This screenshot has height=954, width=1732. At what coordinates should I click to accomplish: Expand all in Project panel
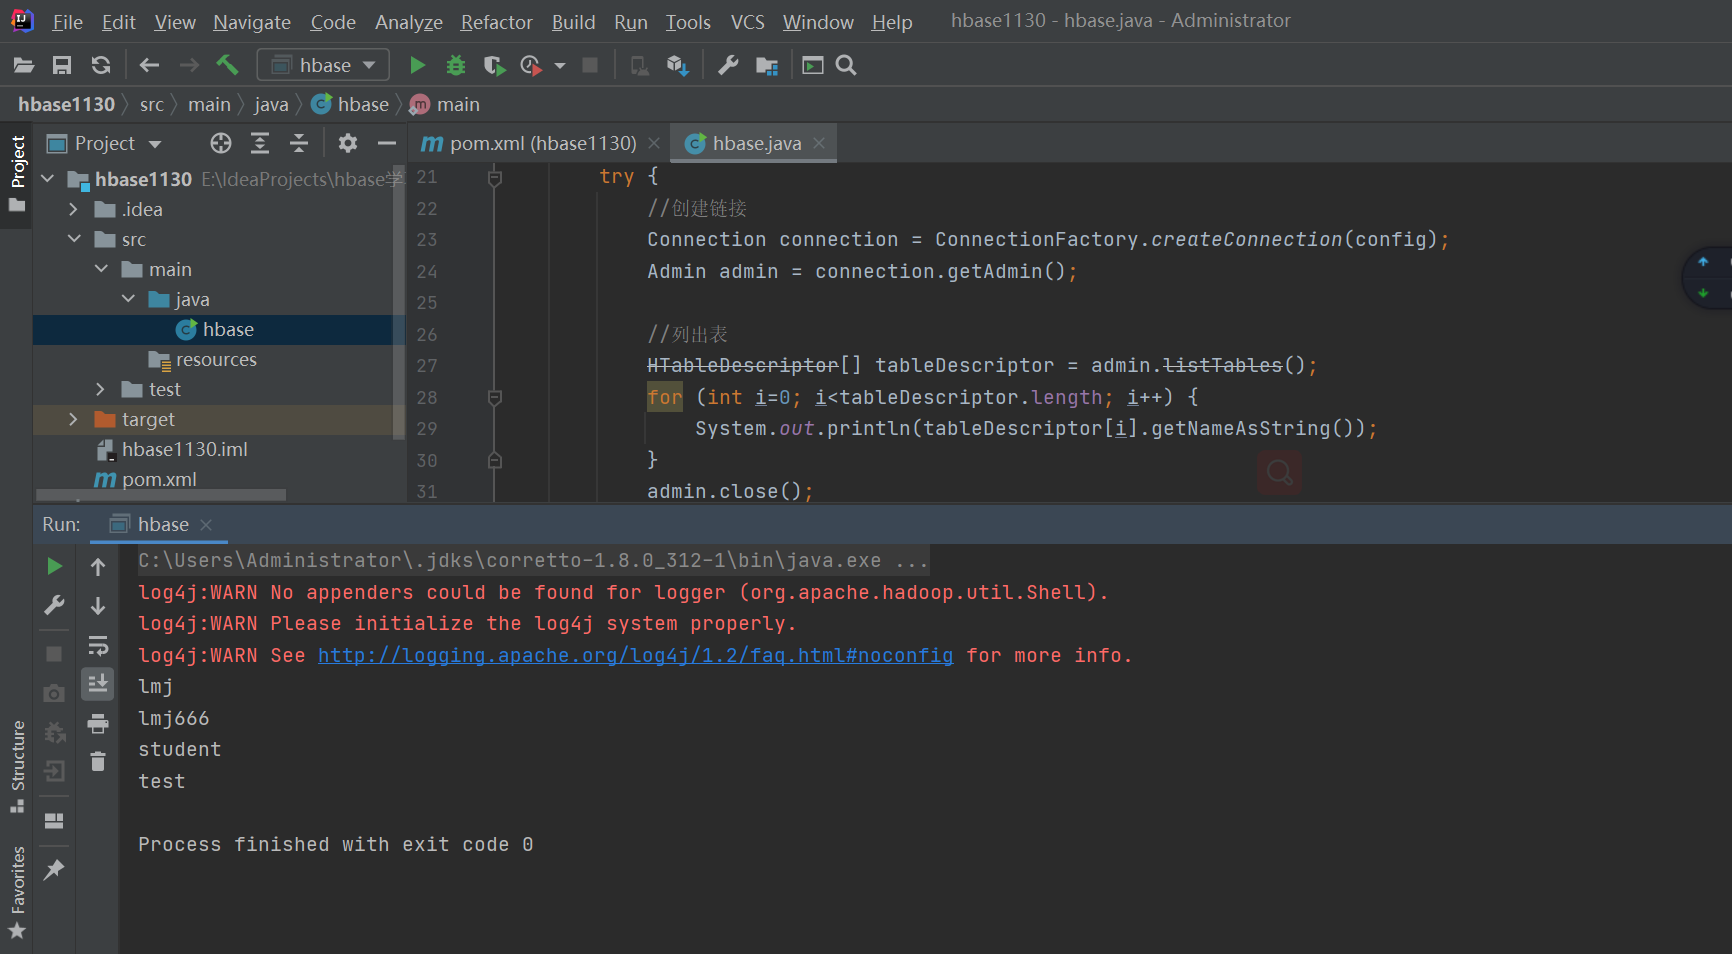tap(260, 143)
